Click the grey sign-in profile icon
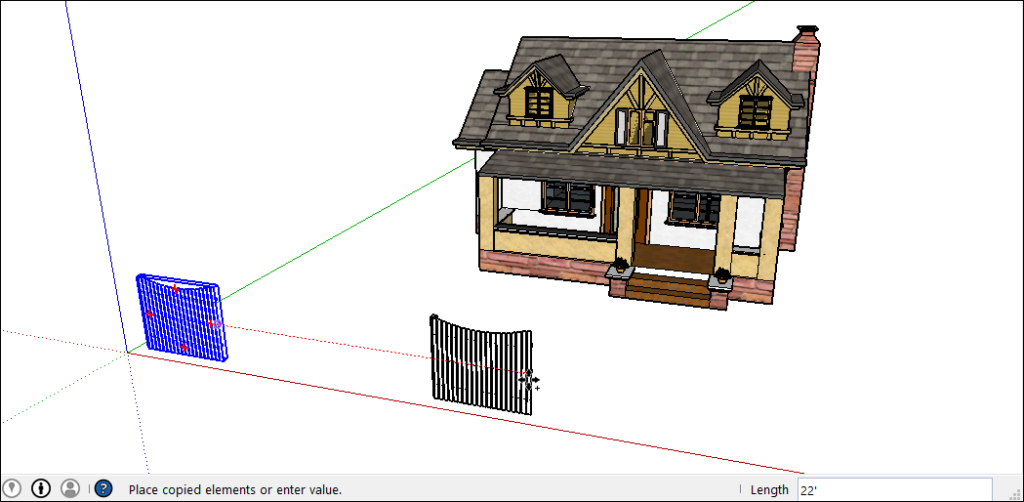This screenshot has height=502, width=1024. 70,488
